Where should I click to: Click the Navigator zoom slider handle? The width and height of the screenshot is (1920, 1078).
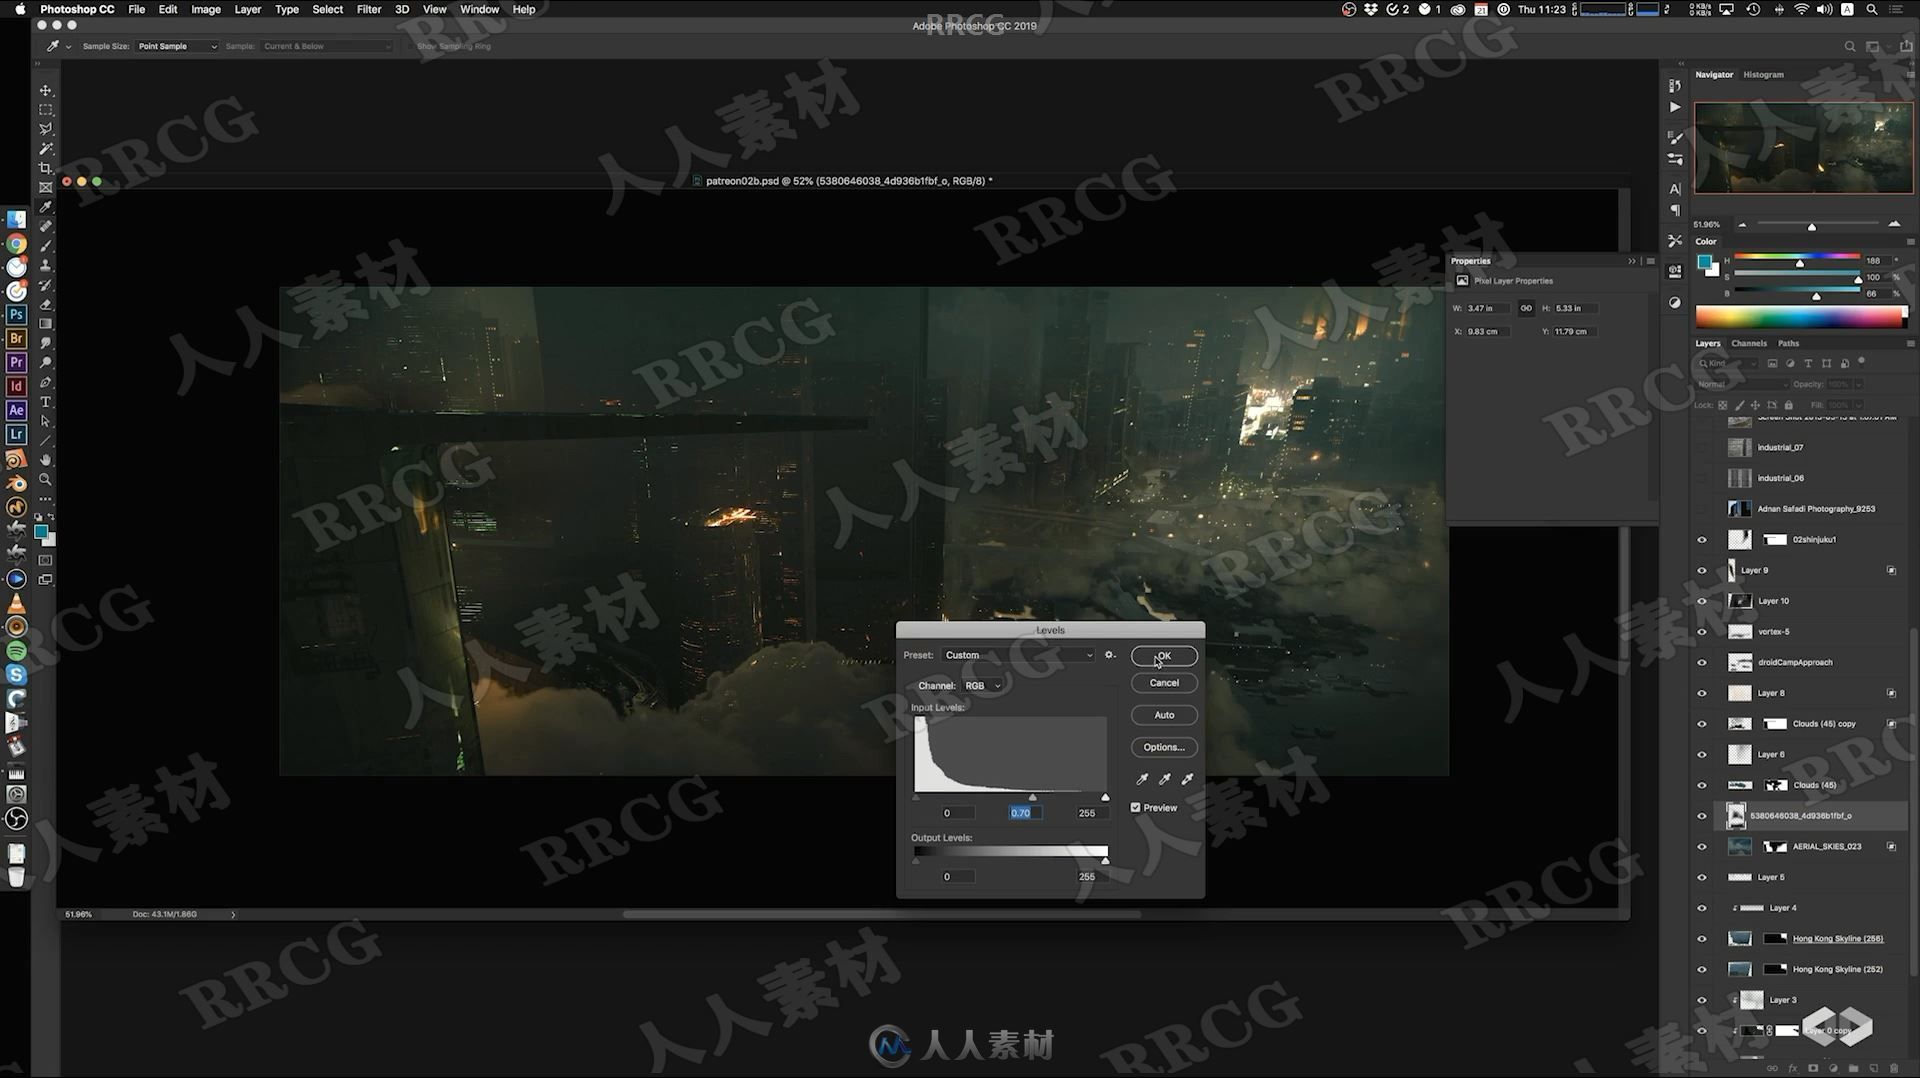(1811, 227)
